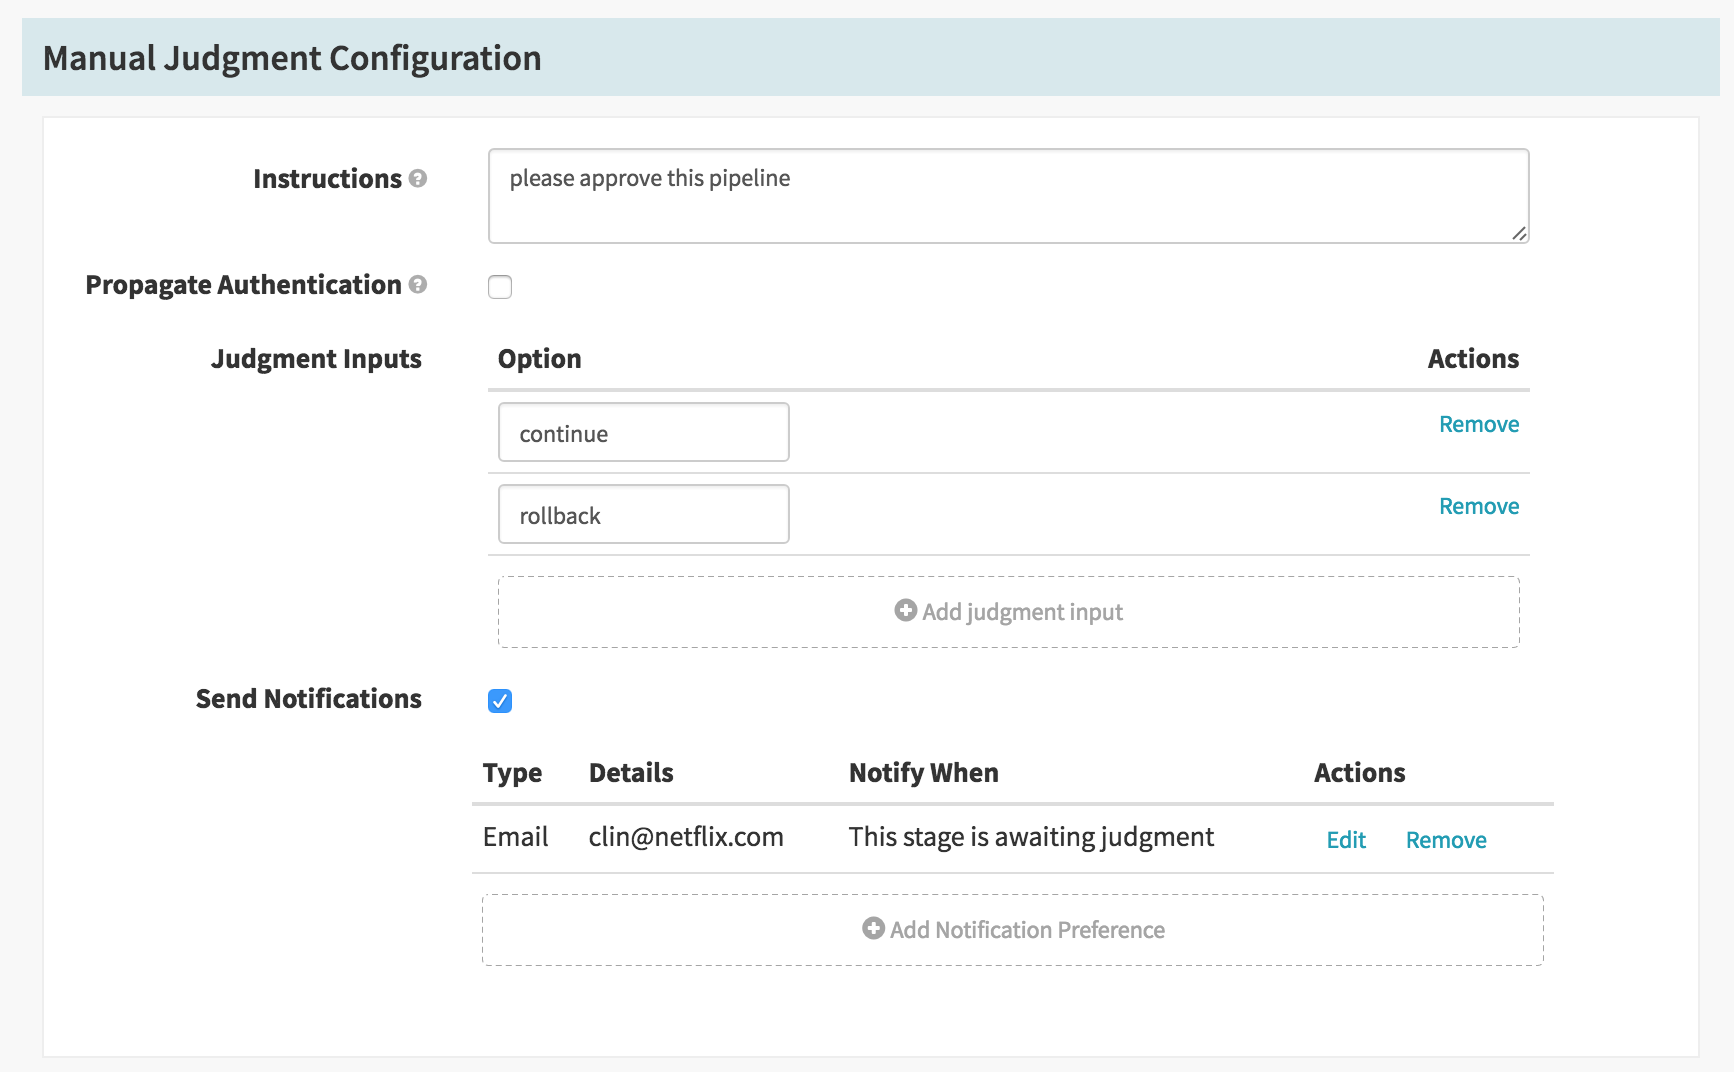Grab the Instructions textarea resize handle
Image resolution: width=1734 pixels, height=1072 pixels.
point(1519,233)
